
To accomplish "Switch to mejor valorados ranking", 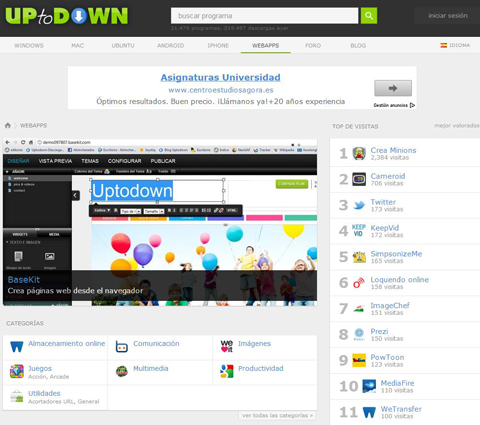I will (457, 126).
